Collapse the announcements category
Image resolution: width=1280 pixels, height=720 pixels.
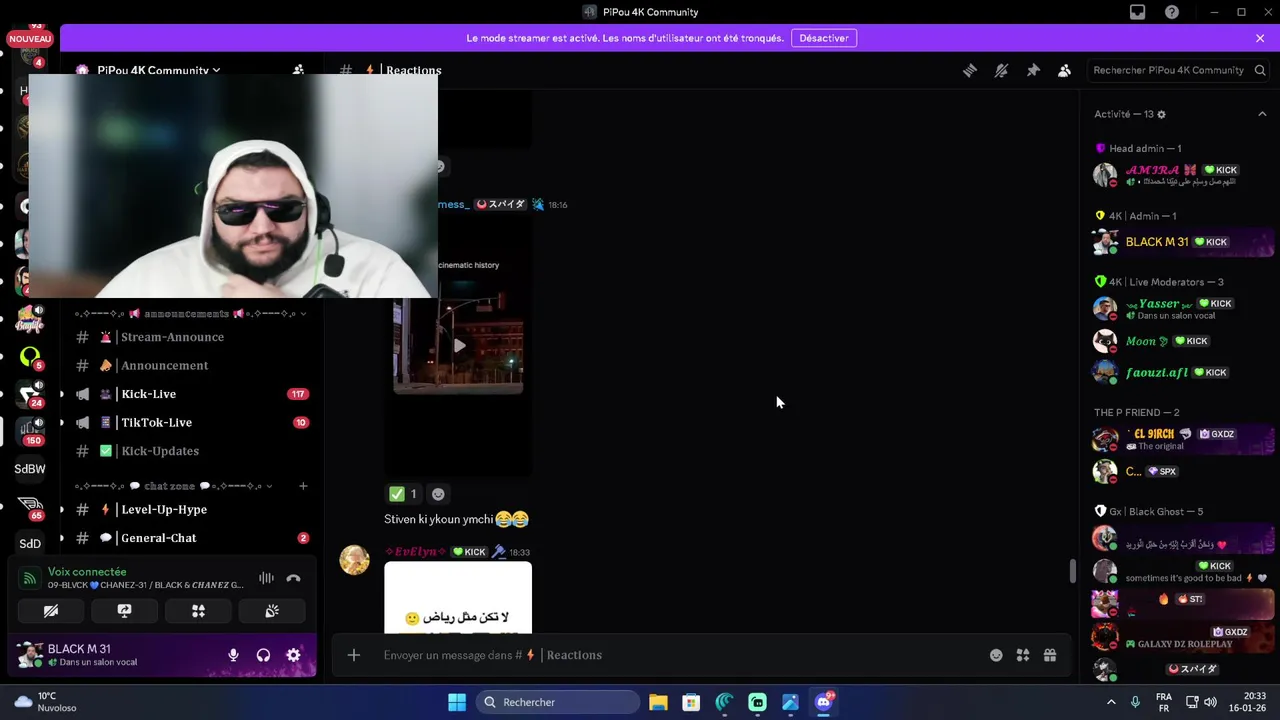coord(190,314)
